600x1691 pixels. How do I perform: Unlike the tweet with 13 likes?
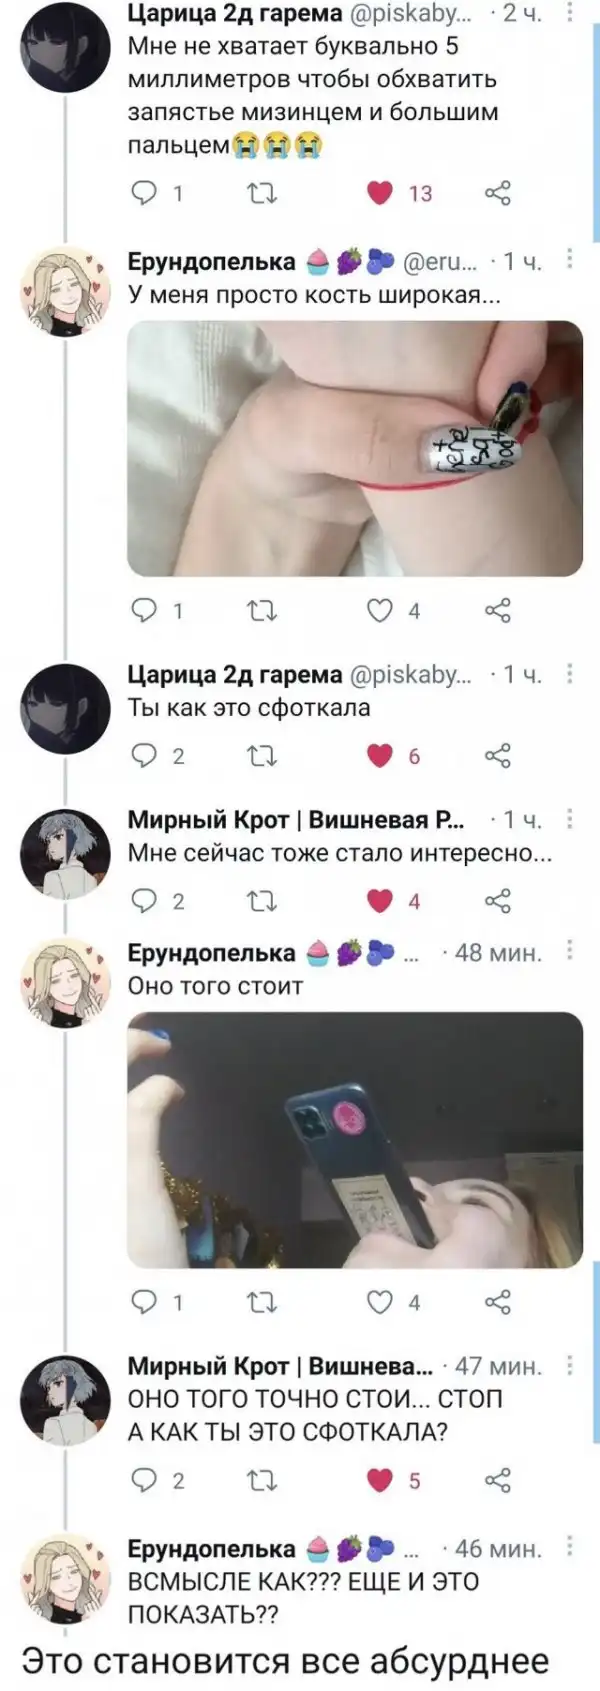click(x=380, y=193)
